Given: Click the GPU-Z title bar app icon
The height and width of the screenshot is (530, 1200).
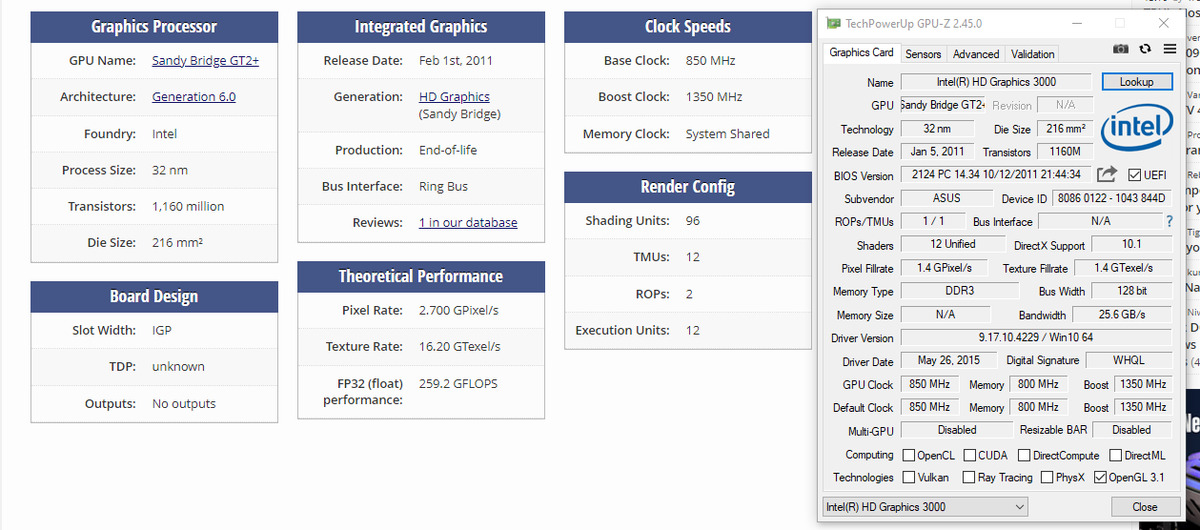Looking at the screenshot, I should (x=834, y=23).
